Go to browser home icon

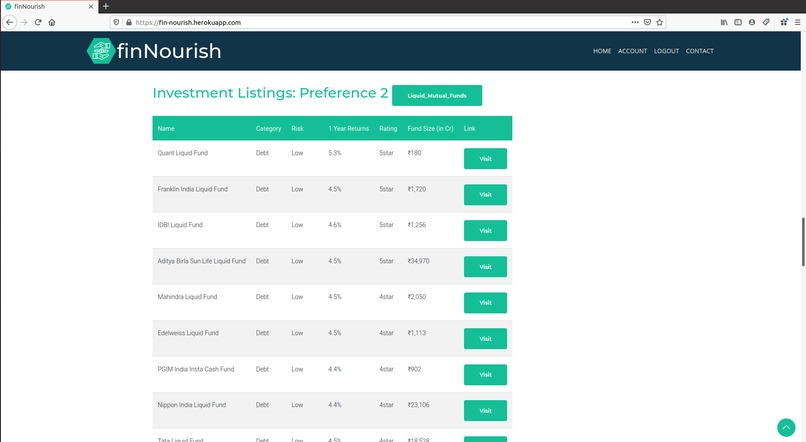point(52,22)
